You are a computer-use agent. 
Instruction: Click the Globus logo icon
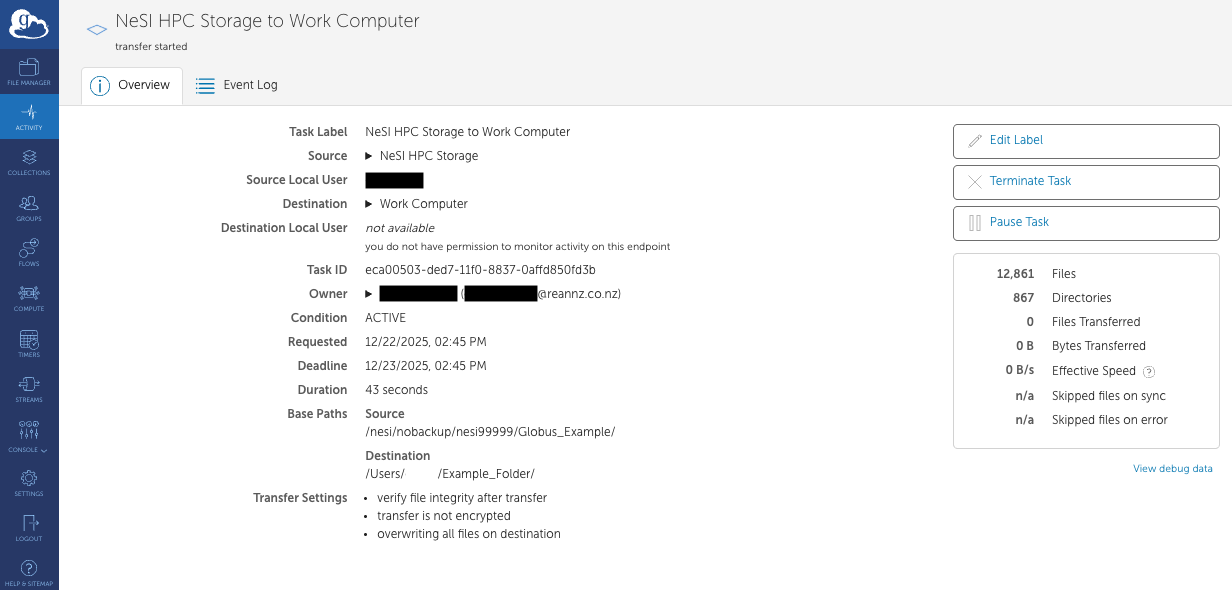(29, 24)
